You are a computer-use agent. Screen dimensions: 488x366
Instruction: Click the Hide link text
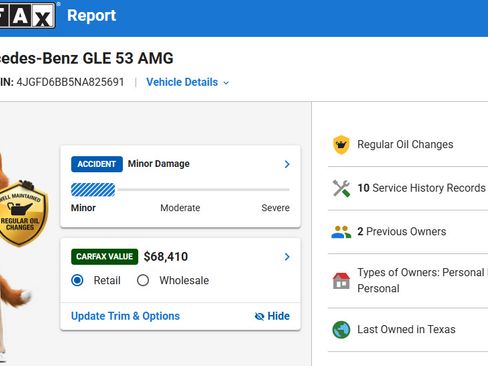(279, 316)
